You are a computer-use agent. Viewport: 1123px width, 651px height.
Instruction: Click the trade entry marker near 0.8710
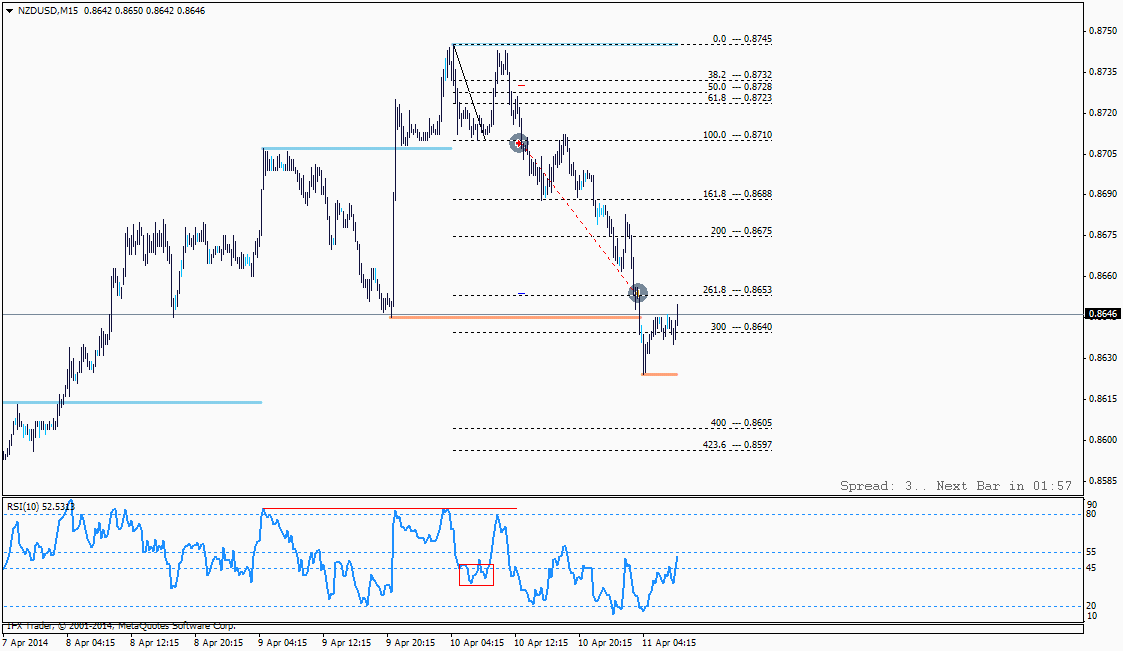519,143
